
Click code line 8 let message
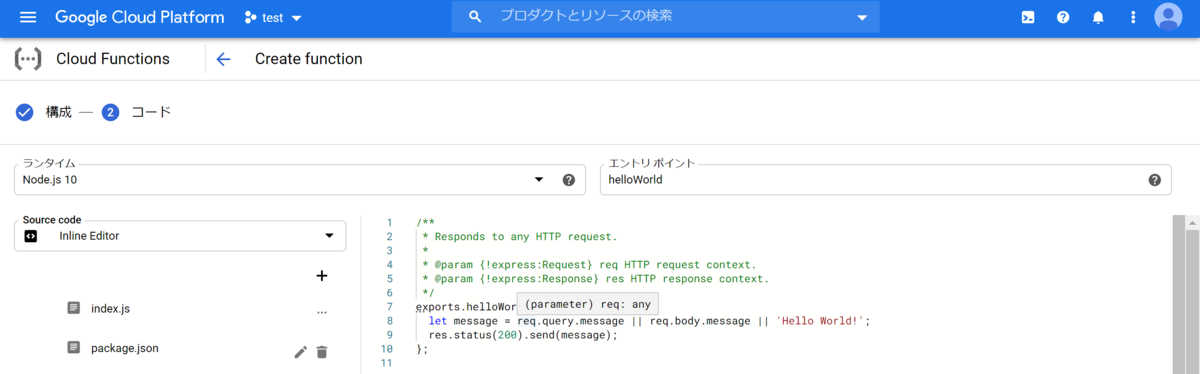[x=650, y=320]
